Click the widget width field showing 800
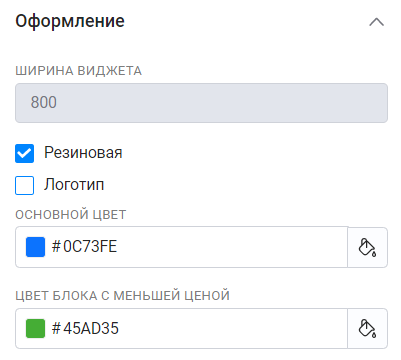The width and height of the screenshot is (401, 360). [x=201, y=103]
